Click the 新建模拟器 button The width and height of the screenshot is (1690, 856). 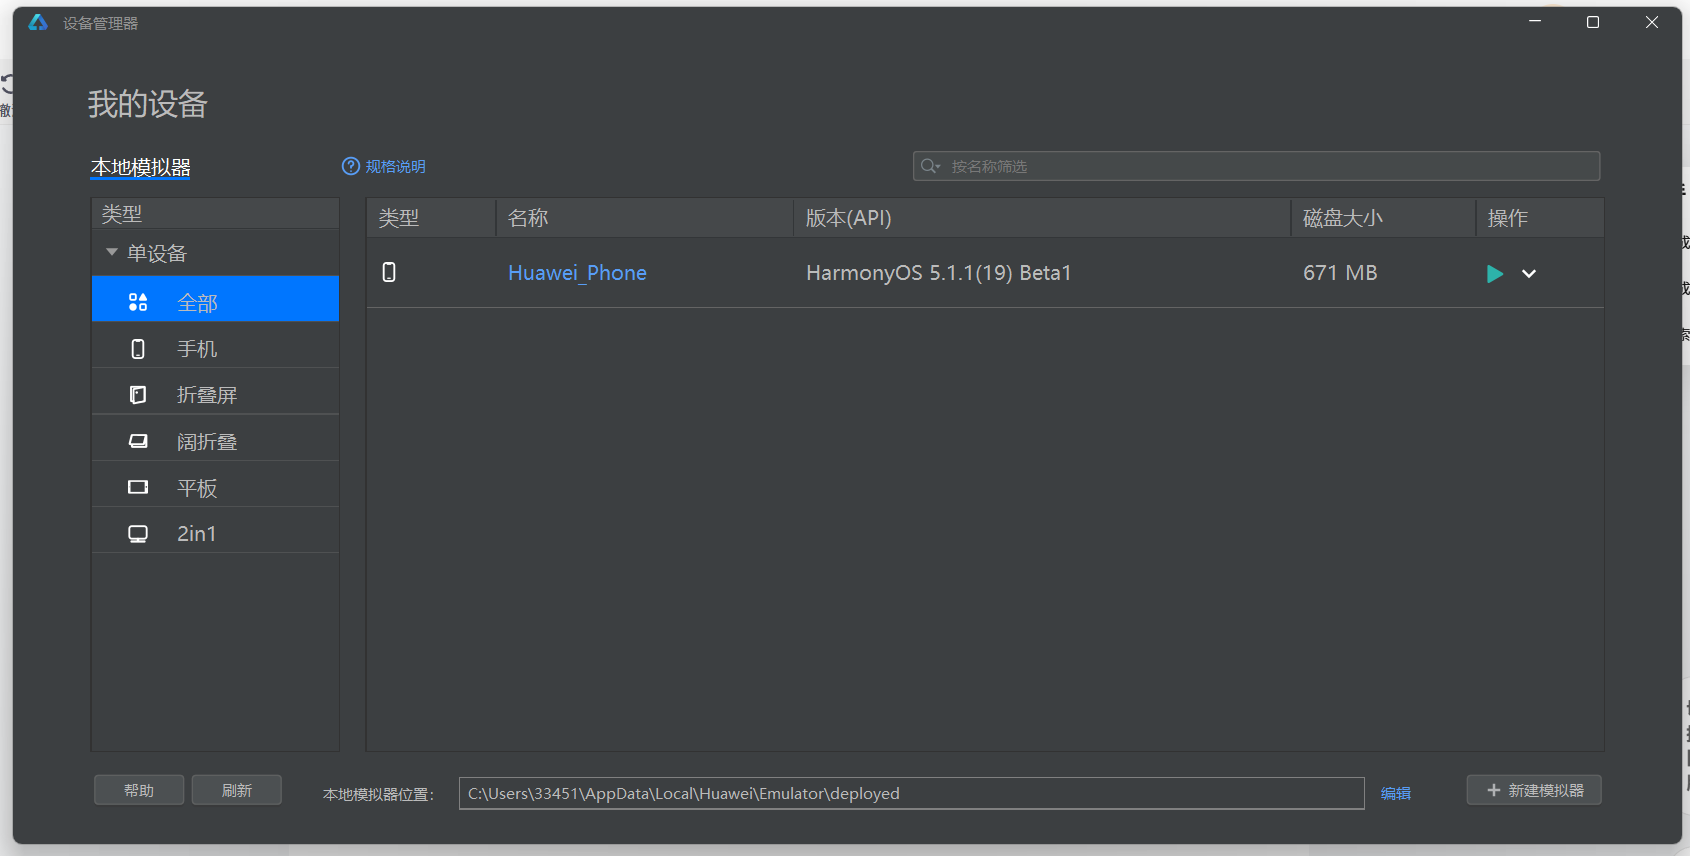click(1534, 790)
